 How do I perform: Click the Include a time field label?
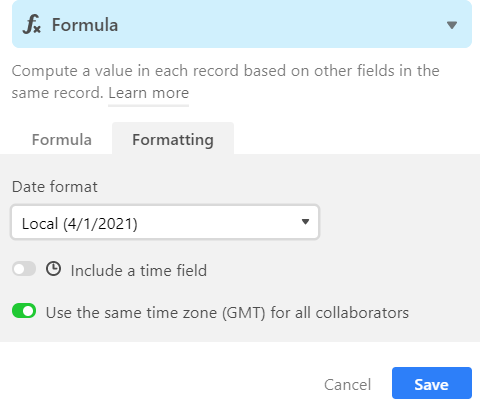139,270
